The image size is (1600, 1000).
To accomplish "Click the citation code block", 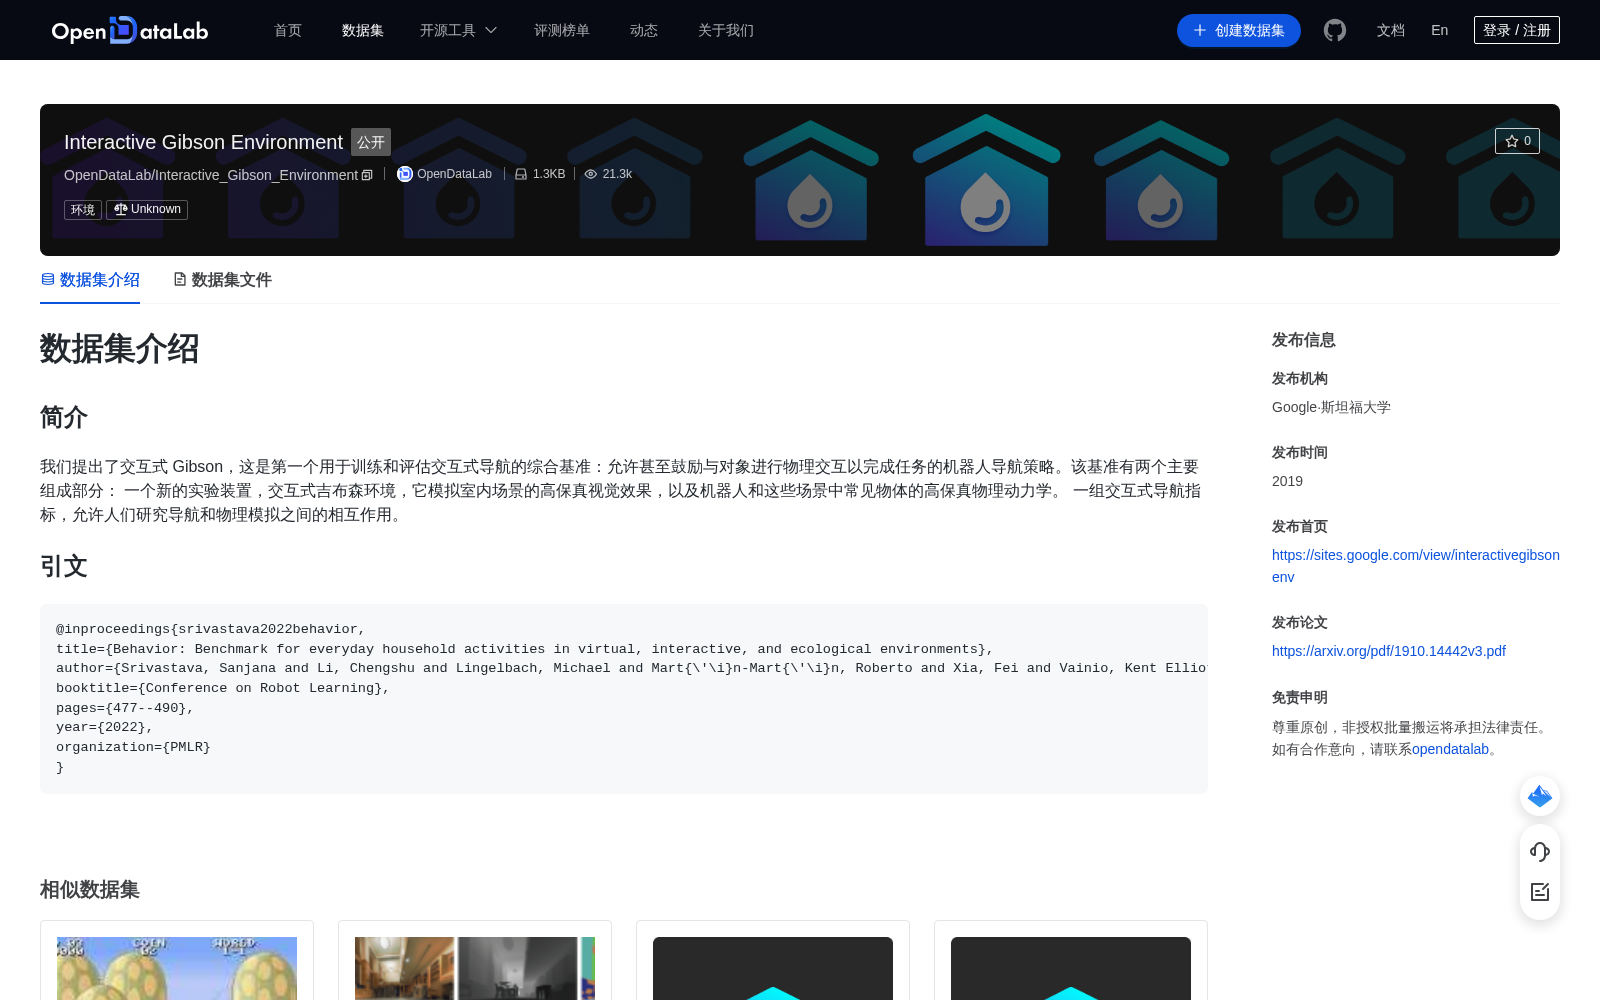I will [x=624, y=699].
